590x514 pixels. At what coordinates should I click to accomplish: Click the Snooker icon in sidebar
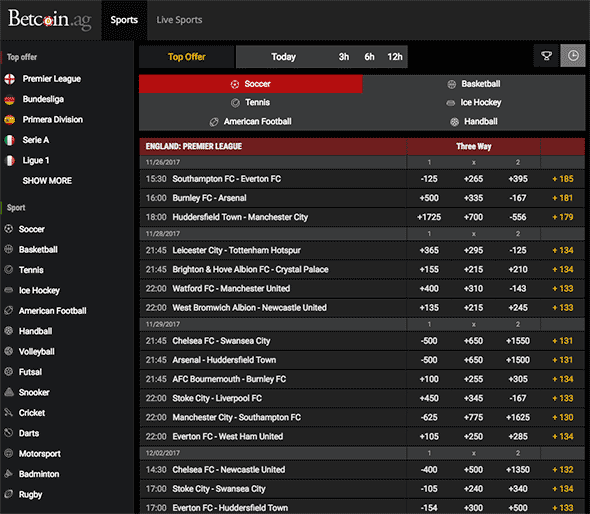9,392
